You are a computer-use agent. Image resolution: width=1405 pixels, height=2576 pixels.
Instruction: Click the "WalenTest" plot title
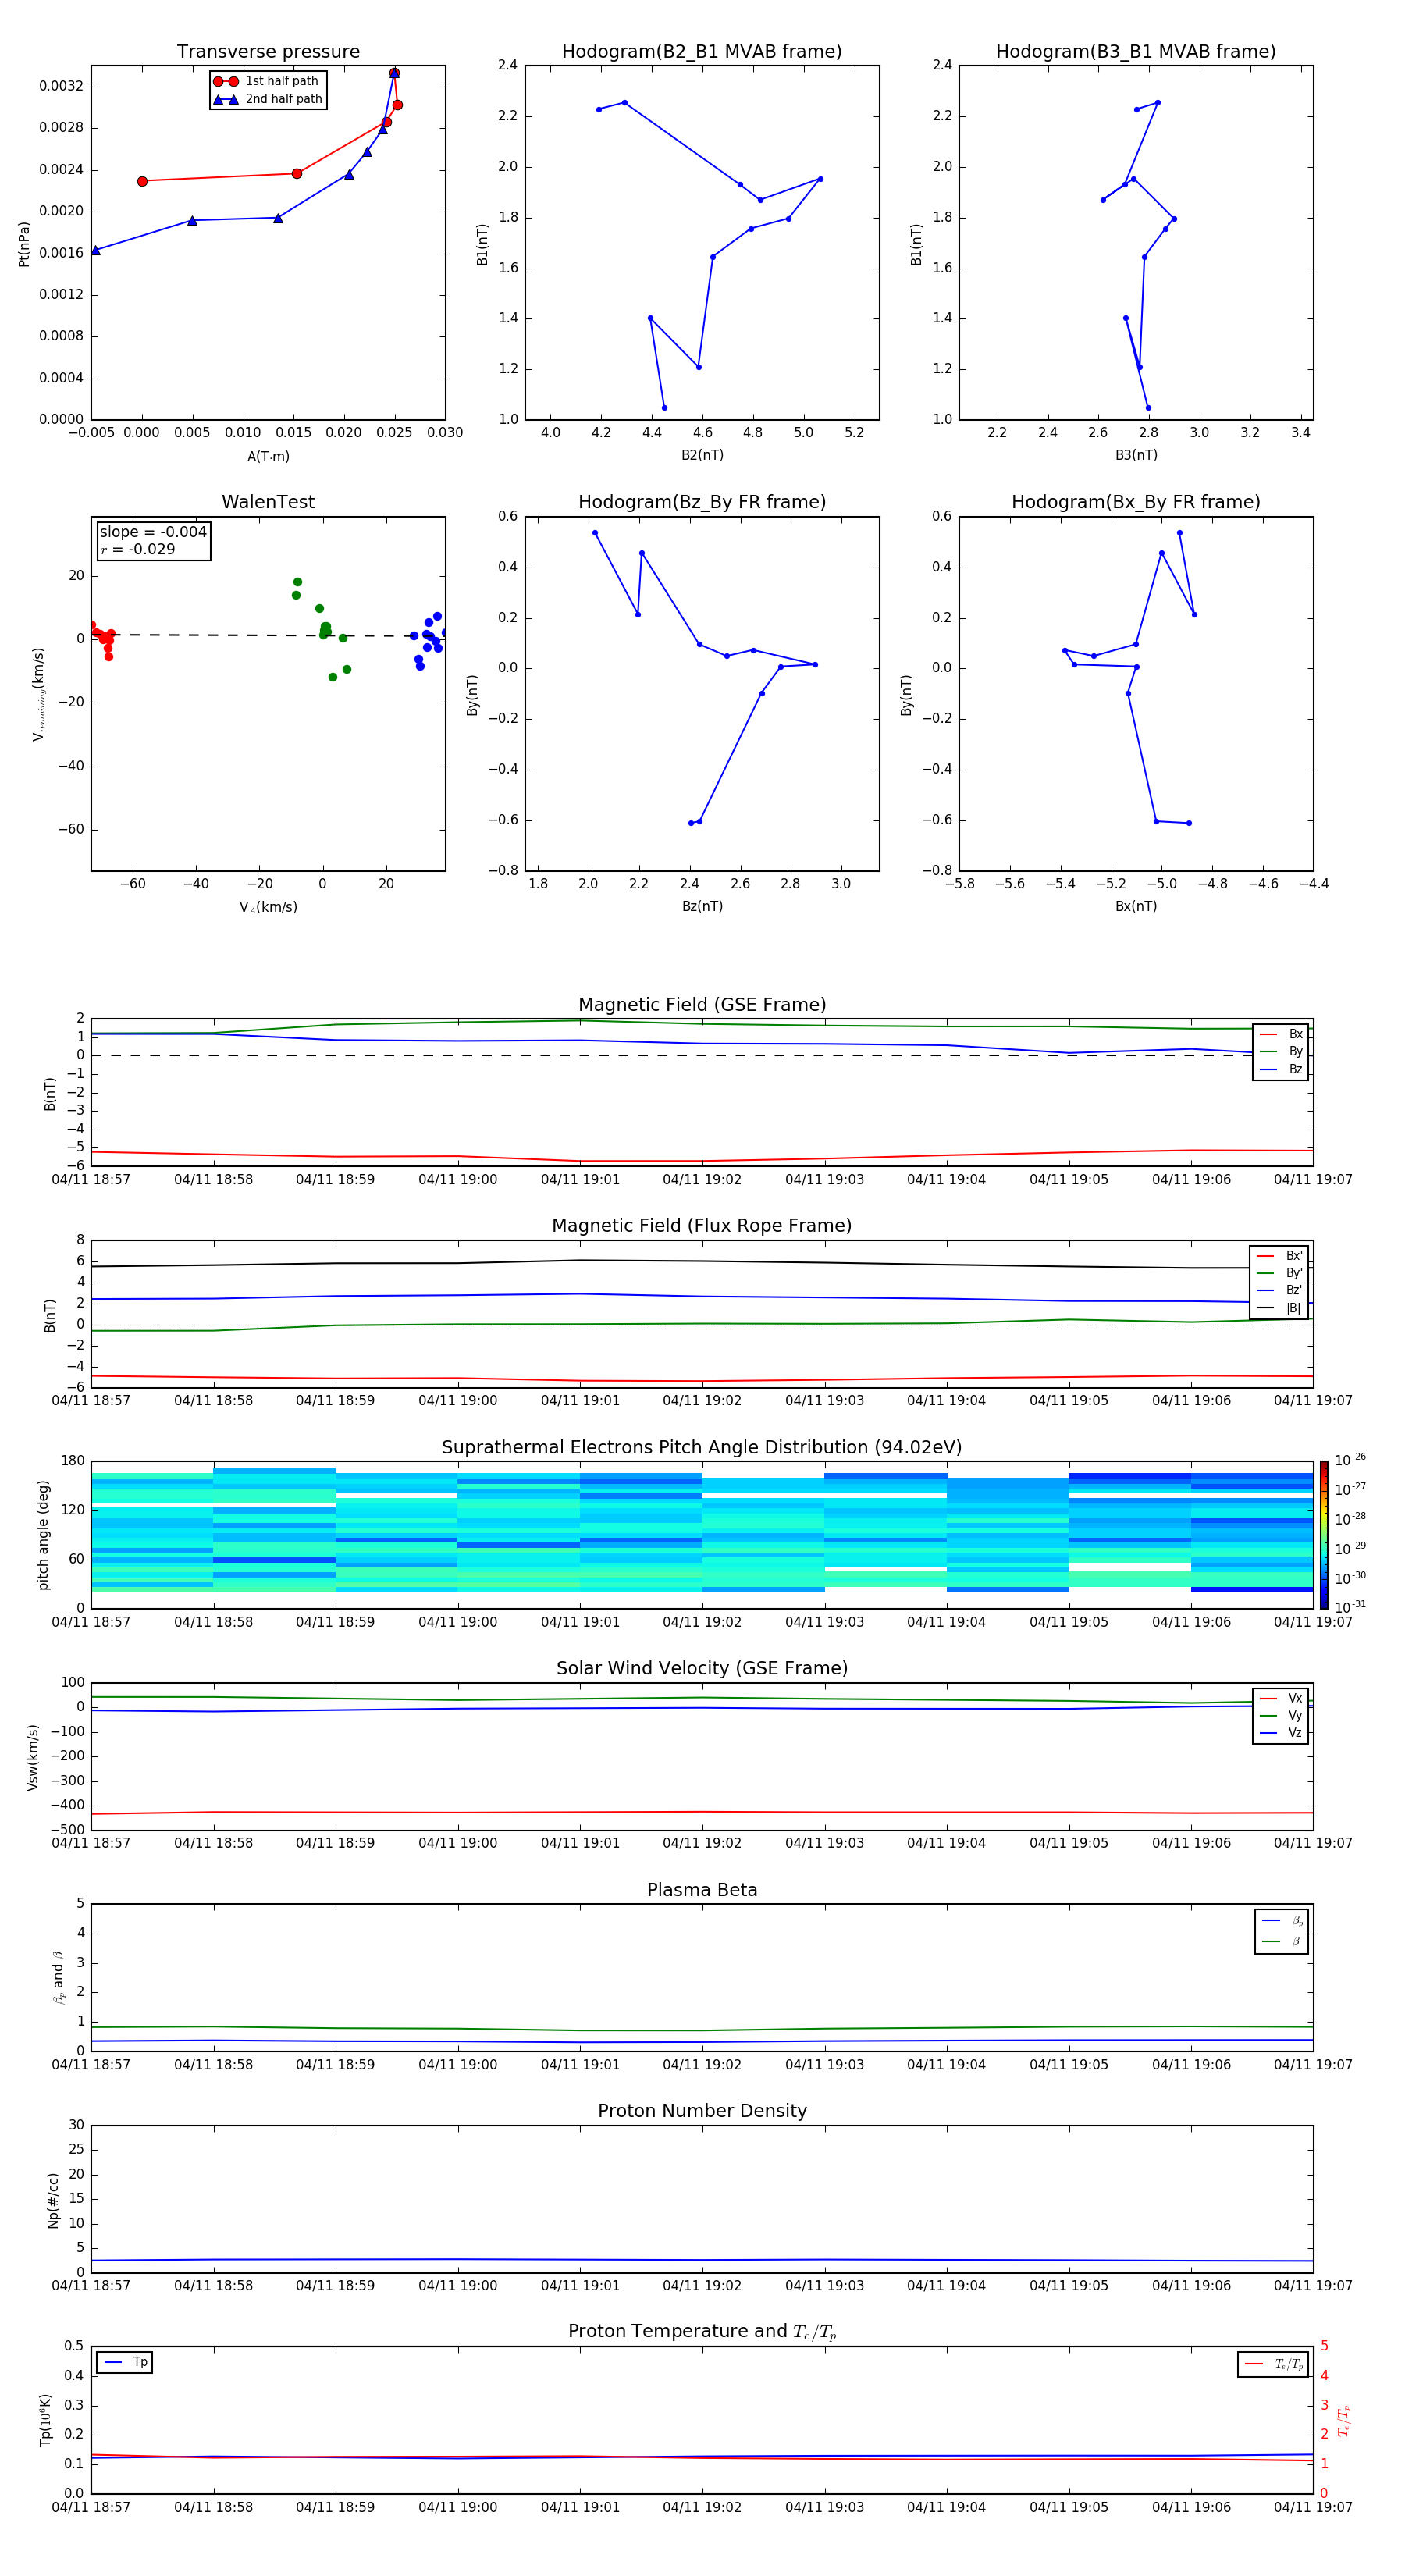(x=268, y=502)
